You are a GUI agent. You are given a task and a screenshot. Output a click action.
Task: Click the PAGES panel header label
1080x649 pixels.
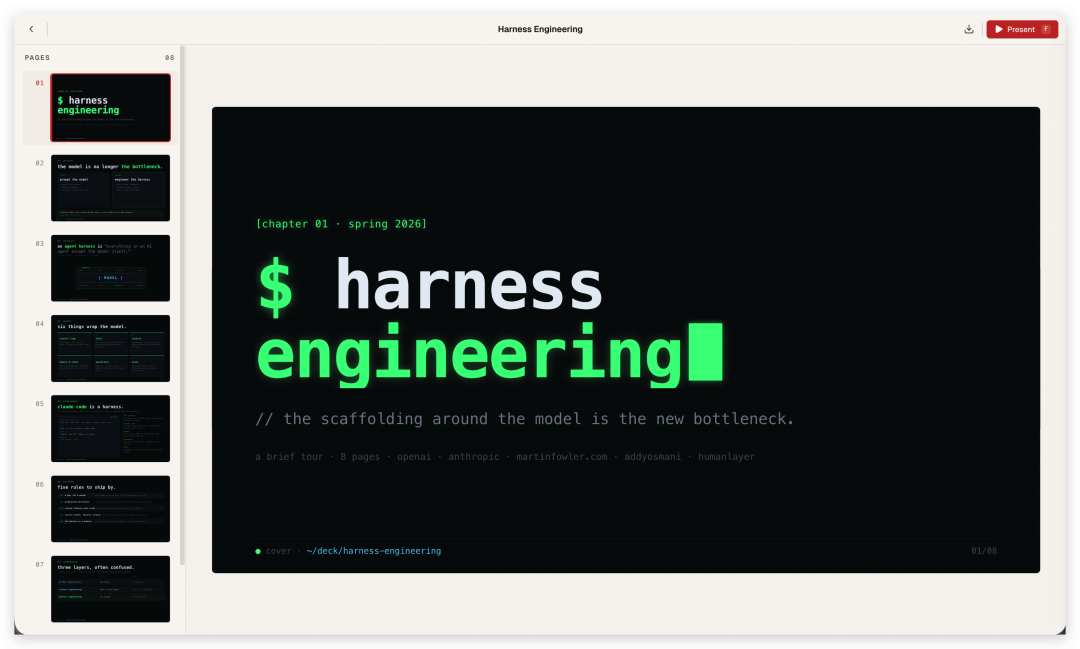[x=37, y=58]
